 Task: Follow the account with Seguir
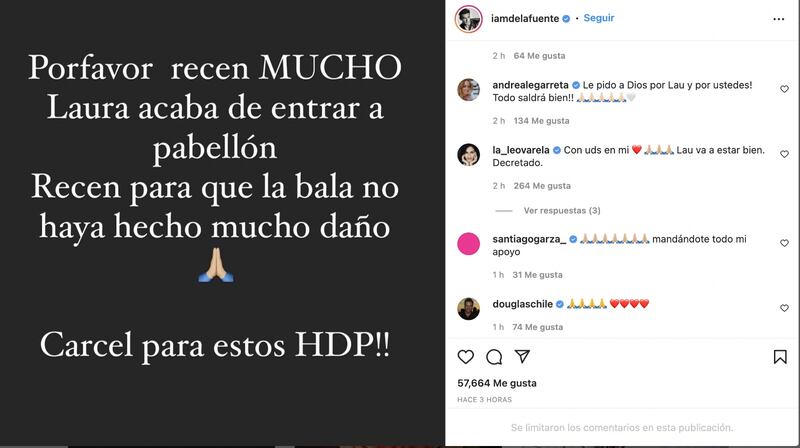coord(598,18)
